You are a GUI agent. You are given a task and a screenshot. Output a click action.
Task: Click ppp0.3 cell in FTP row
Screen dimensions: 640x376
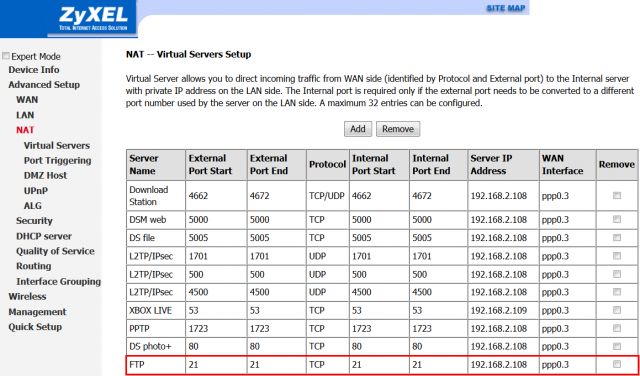tap(567, 365)
